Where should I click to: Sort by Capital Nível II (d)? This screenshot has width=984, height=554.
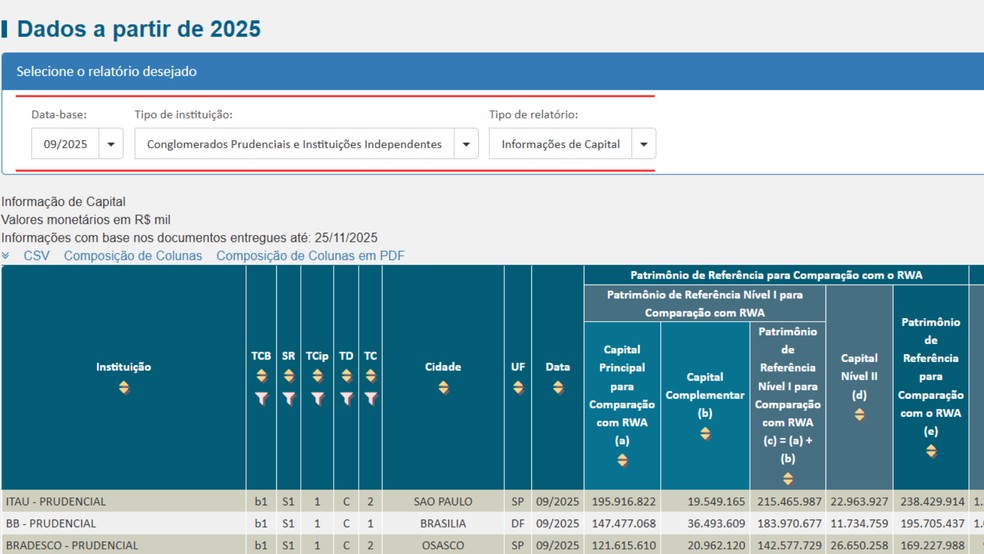859,414
